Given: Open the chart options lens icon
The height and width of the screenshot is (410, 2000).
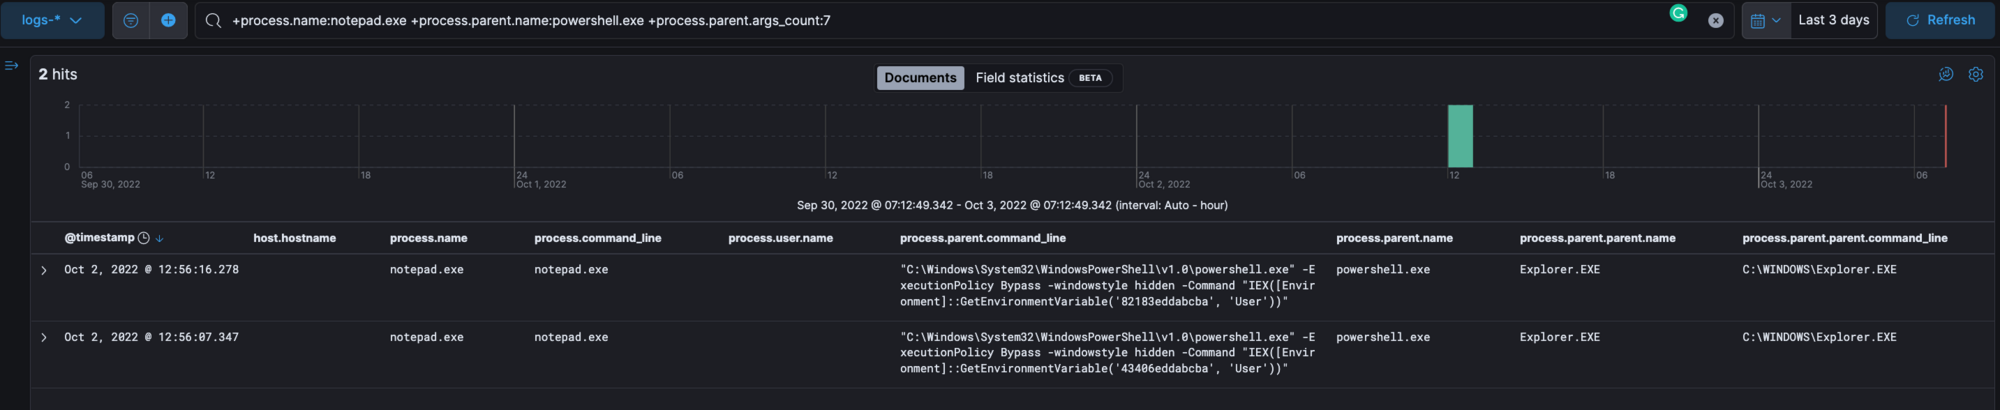Looking at the screenshot, I should 1946,74.
